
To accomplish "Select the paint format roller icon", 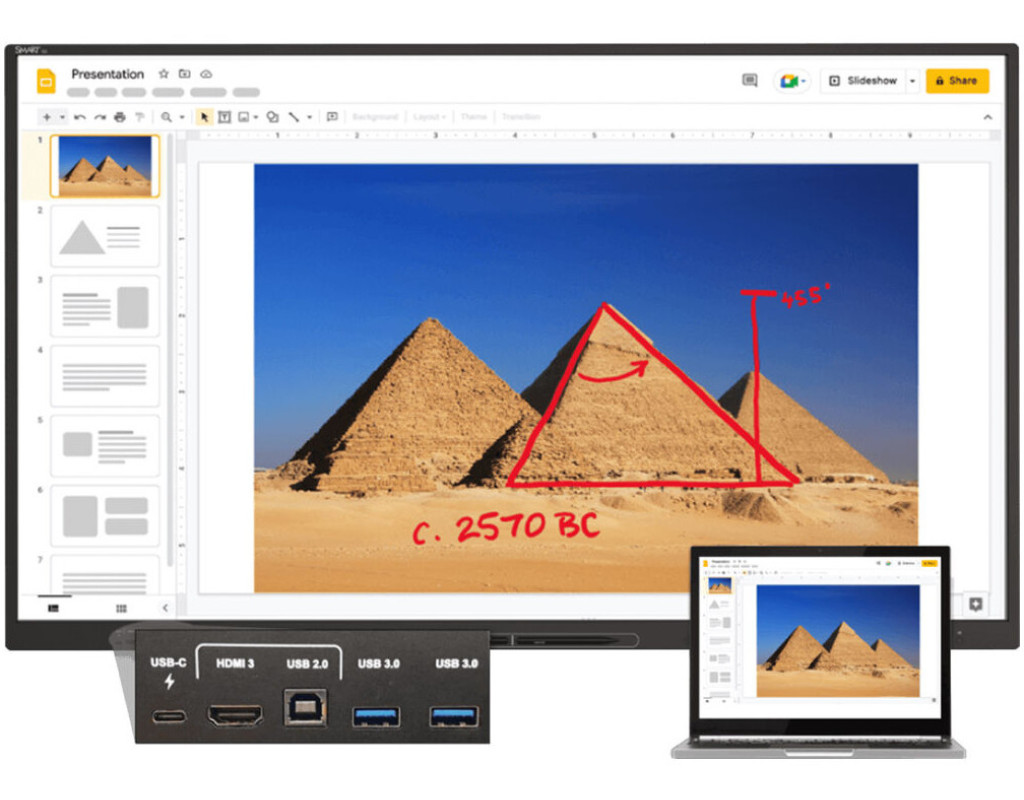I will click(140, 117).
